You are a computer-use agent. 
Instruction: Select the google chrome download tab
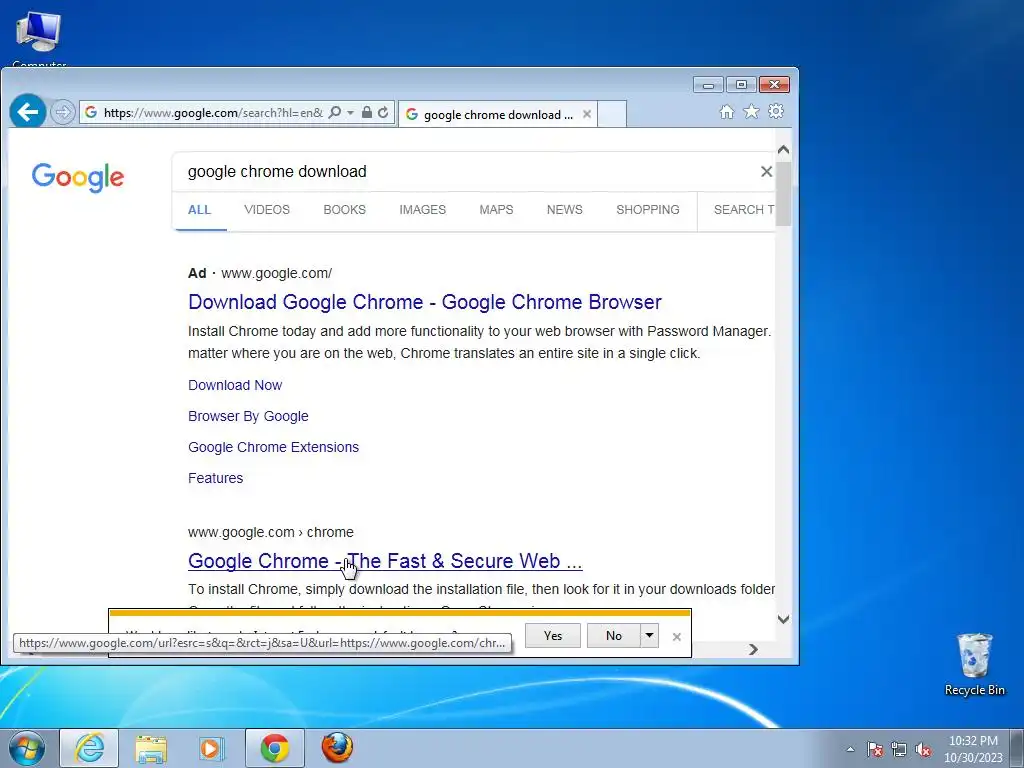click(498, 114)
